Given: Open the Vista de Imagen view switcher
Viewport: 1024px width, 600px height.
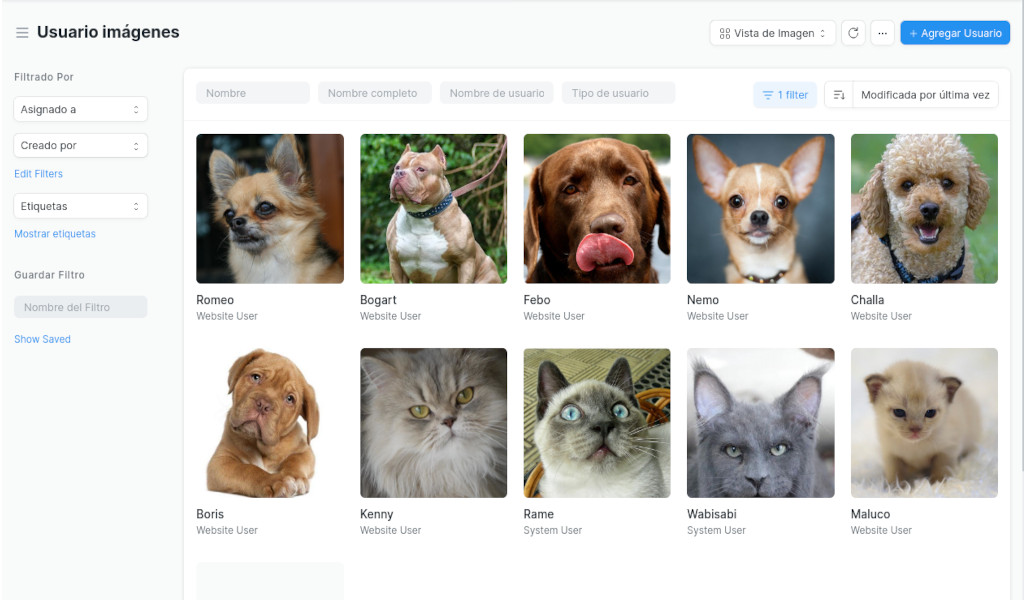Looking at the screenshot, I should 772,33.
